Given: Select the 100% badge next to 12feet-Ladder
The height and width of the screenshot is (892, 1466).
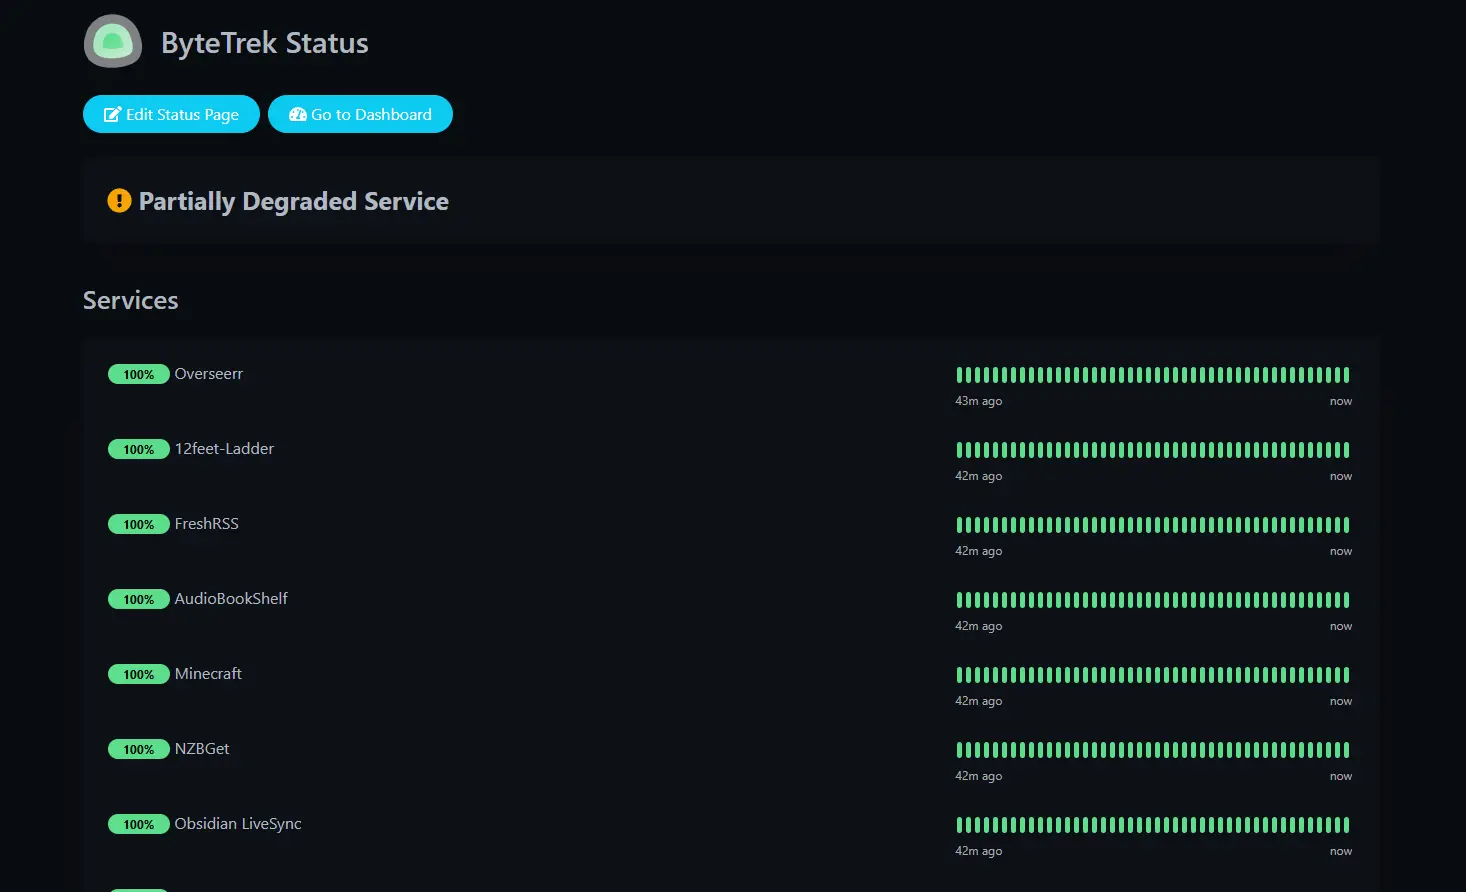Looking at the screenshot, I should click(138, 450).
